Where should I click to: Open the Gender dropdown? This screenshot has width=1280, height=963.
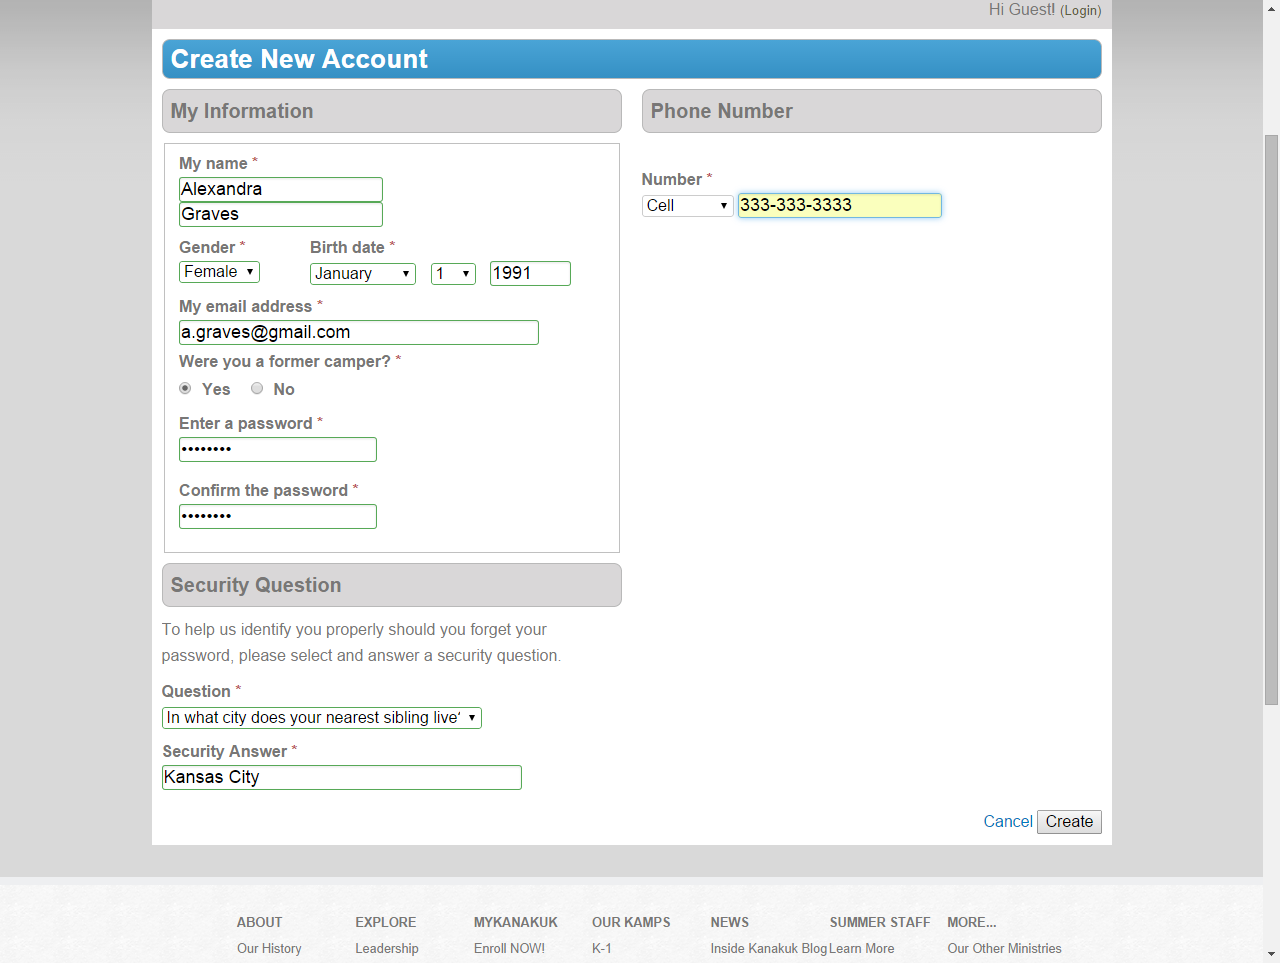(219, 272)
